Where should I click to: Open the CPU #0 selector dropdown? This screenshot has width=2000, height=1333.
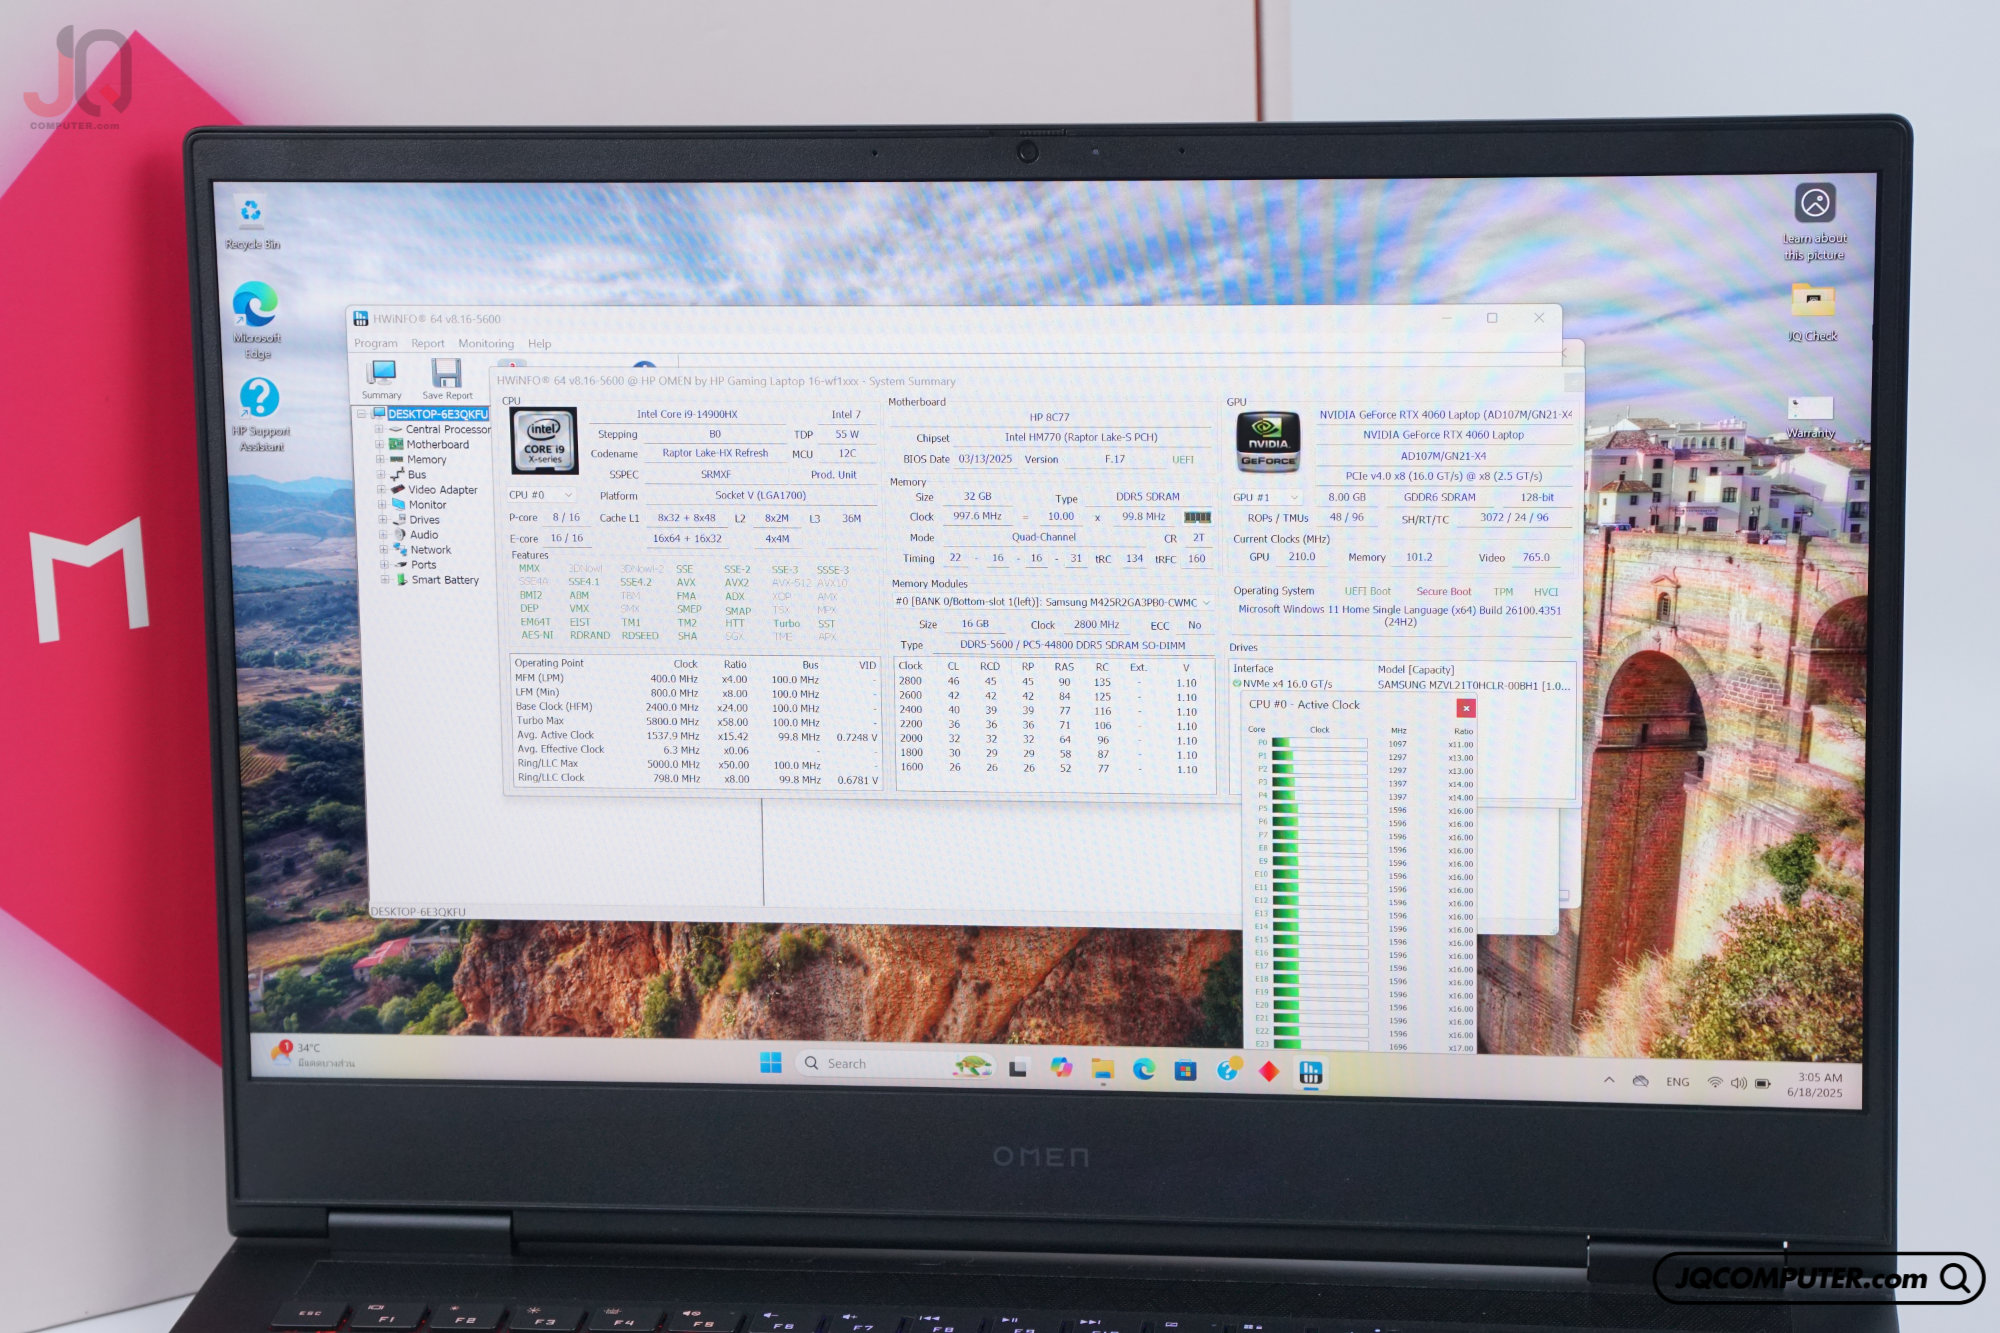click(540, 495)
